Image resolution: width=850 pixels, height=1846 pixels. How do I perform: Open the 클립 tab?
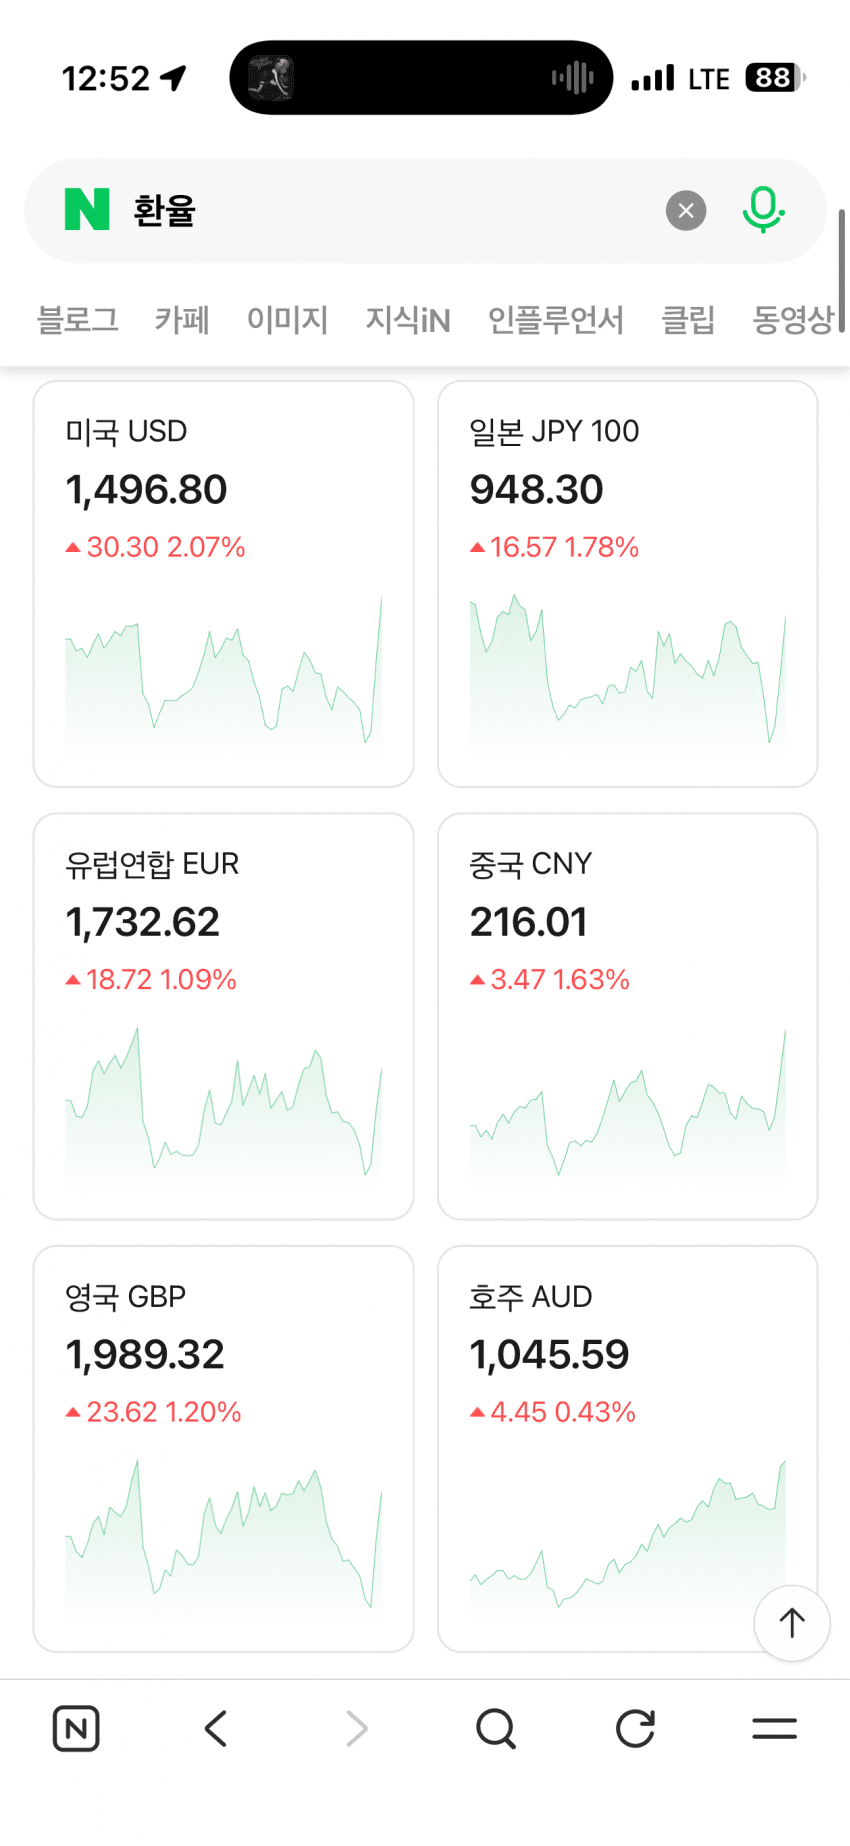pyautogui.click(x=688, y=320)
